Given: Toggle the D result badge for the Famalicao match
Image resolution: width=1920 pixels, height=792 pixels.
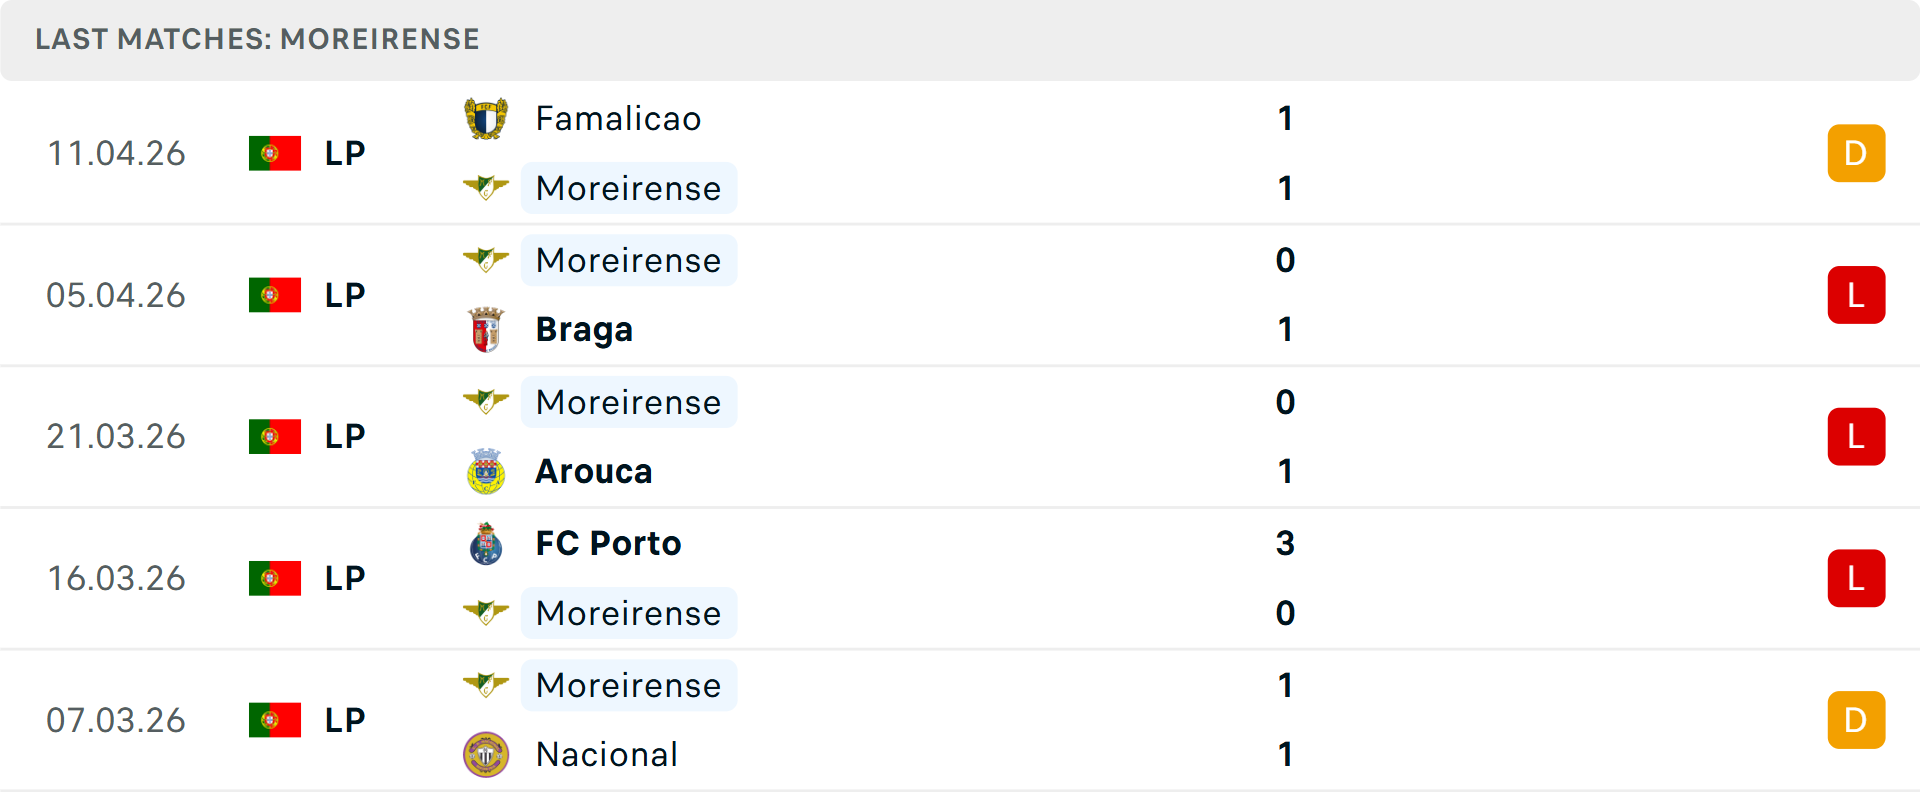Looking at the screenshot, I should [x=1856, y=153].
